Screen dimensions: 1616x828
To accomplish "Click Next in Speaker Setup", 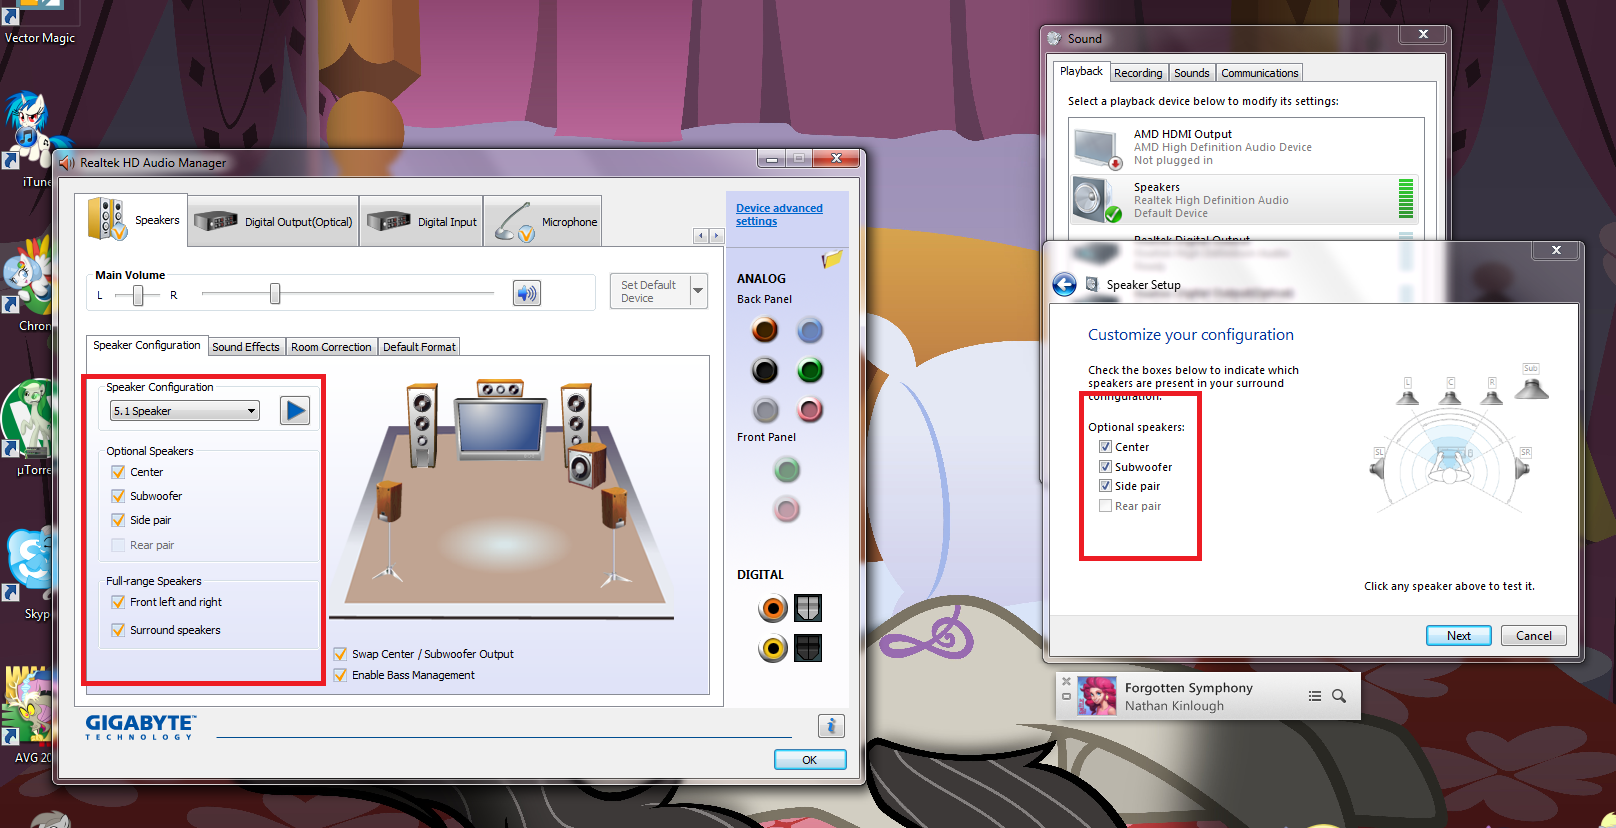I will click(1459, 636).
